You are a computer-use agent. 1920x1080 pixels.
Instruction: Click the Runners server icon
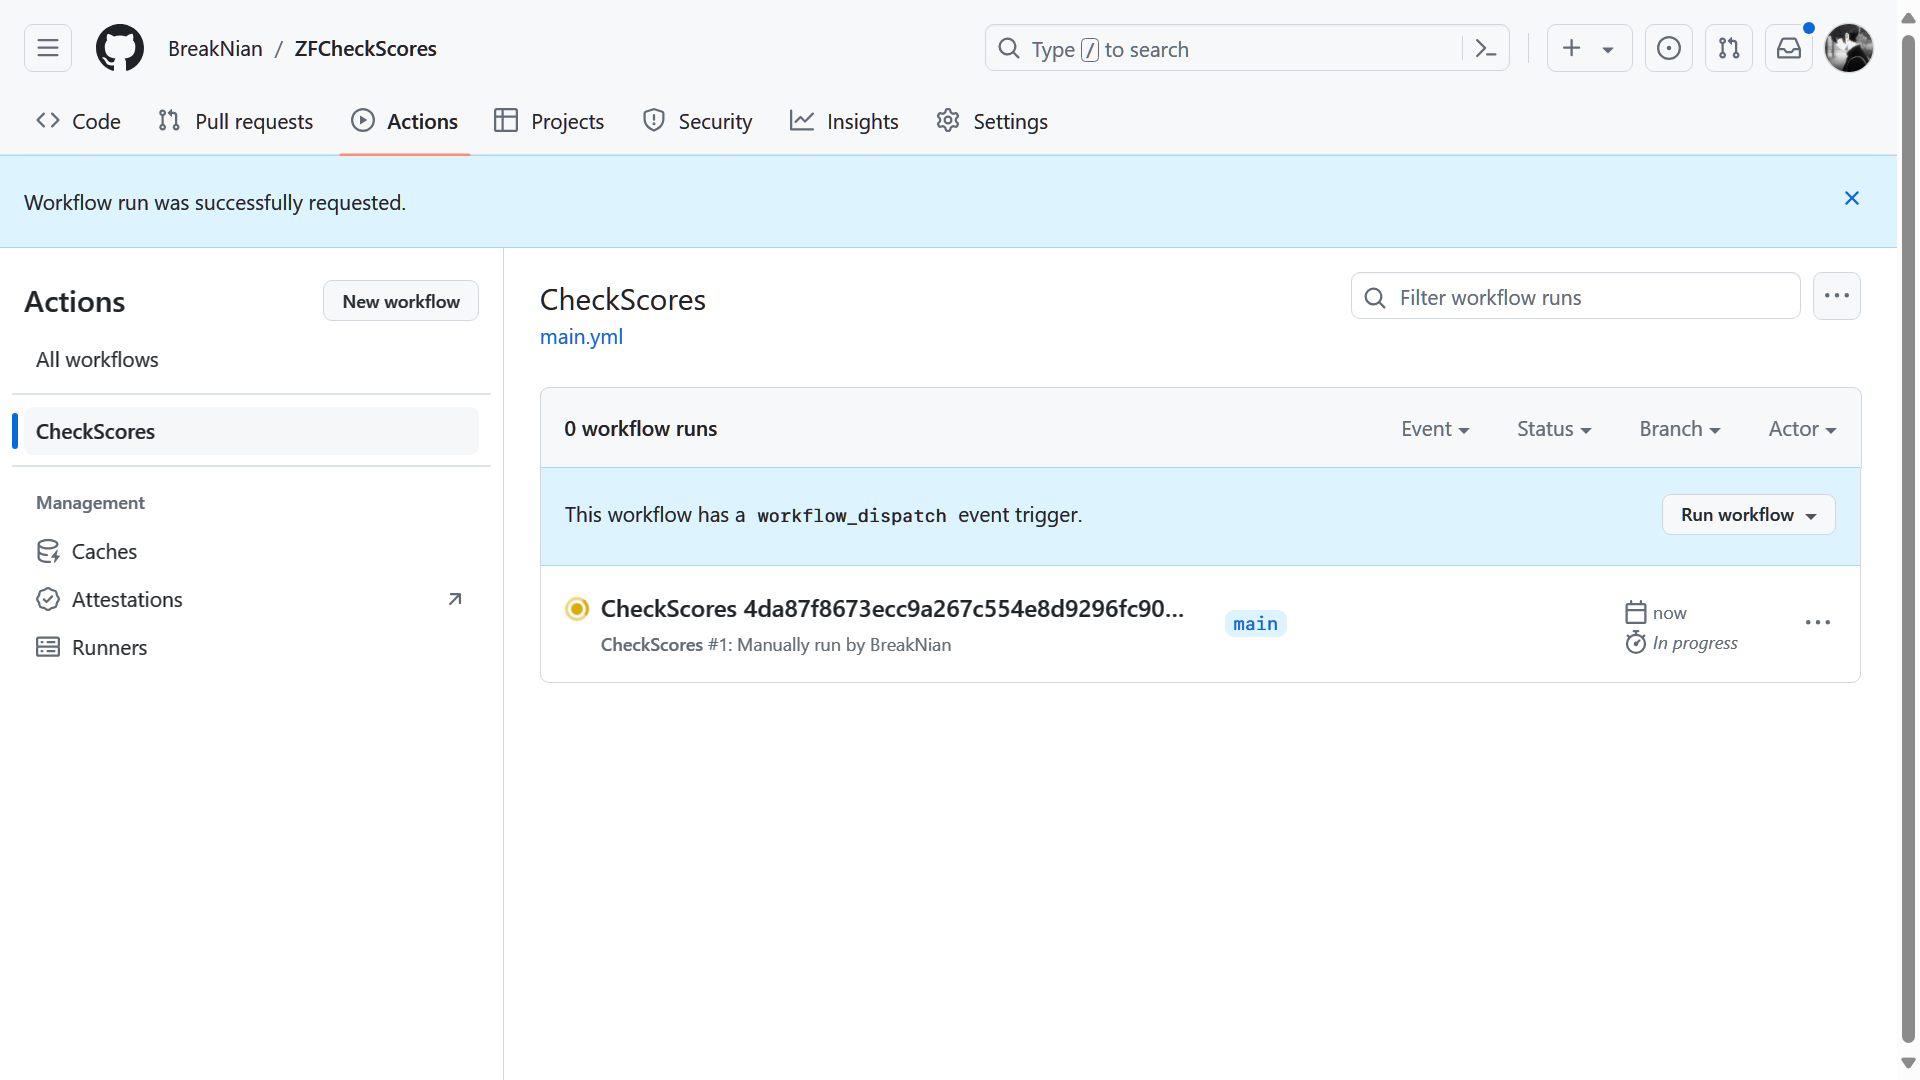pos(48,647)
